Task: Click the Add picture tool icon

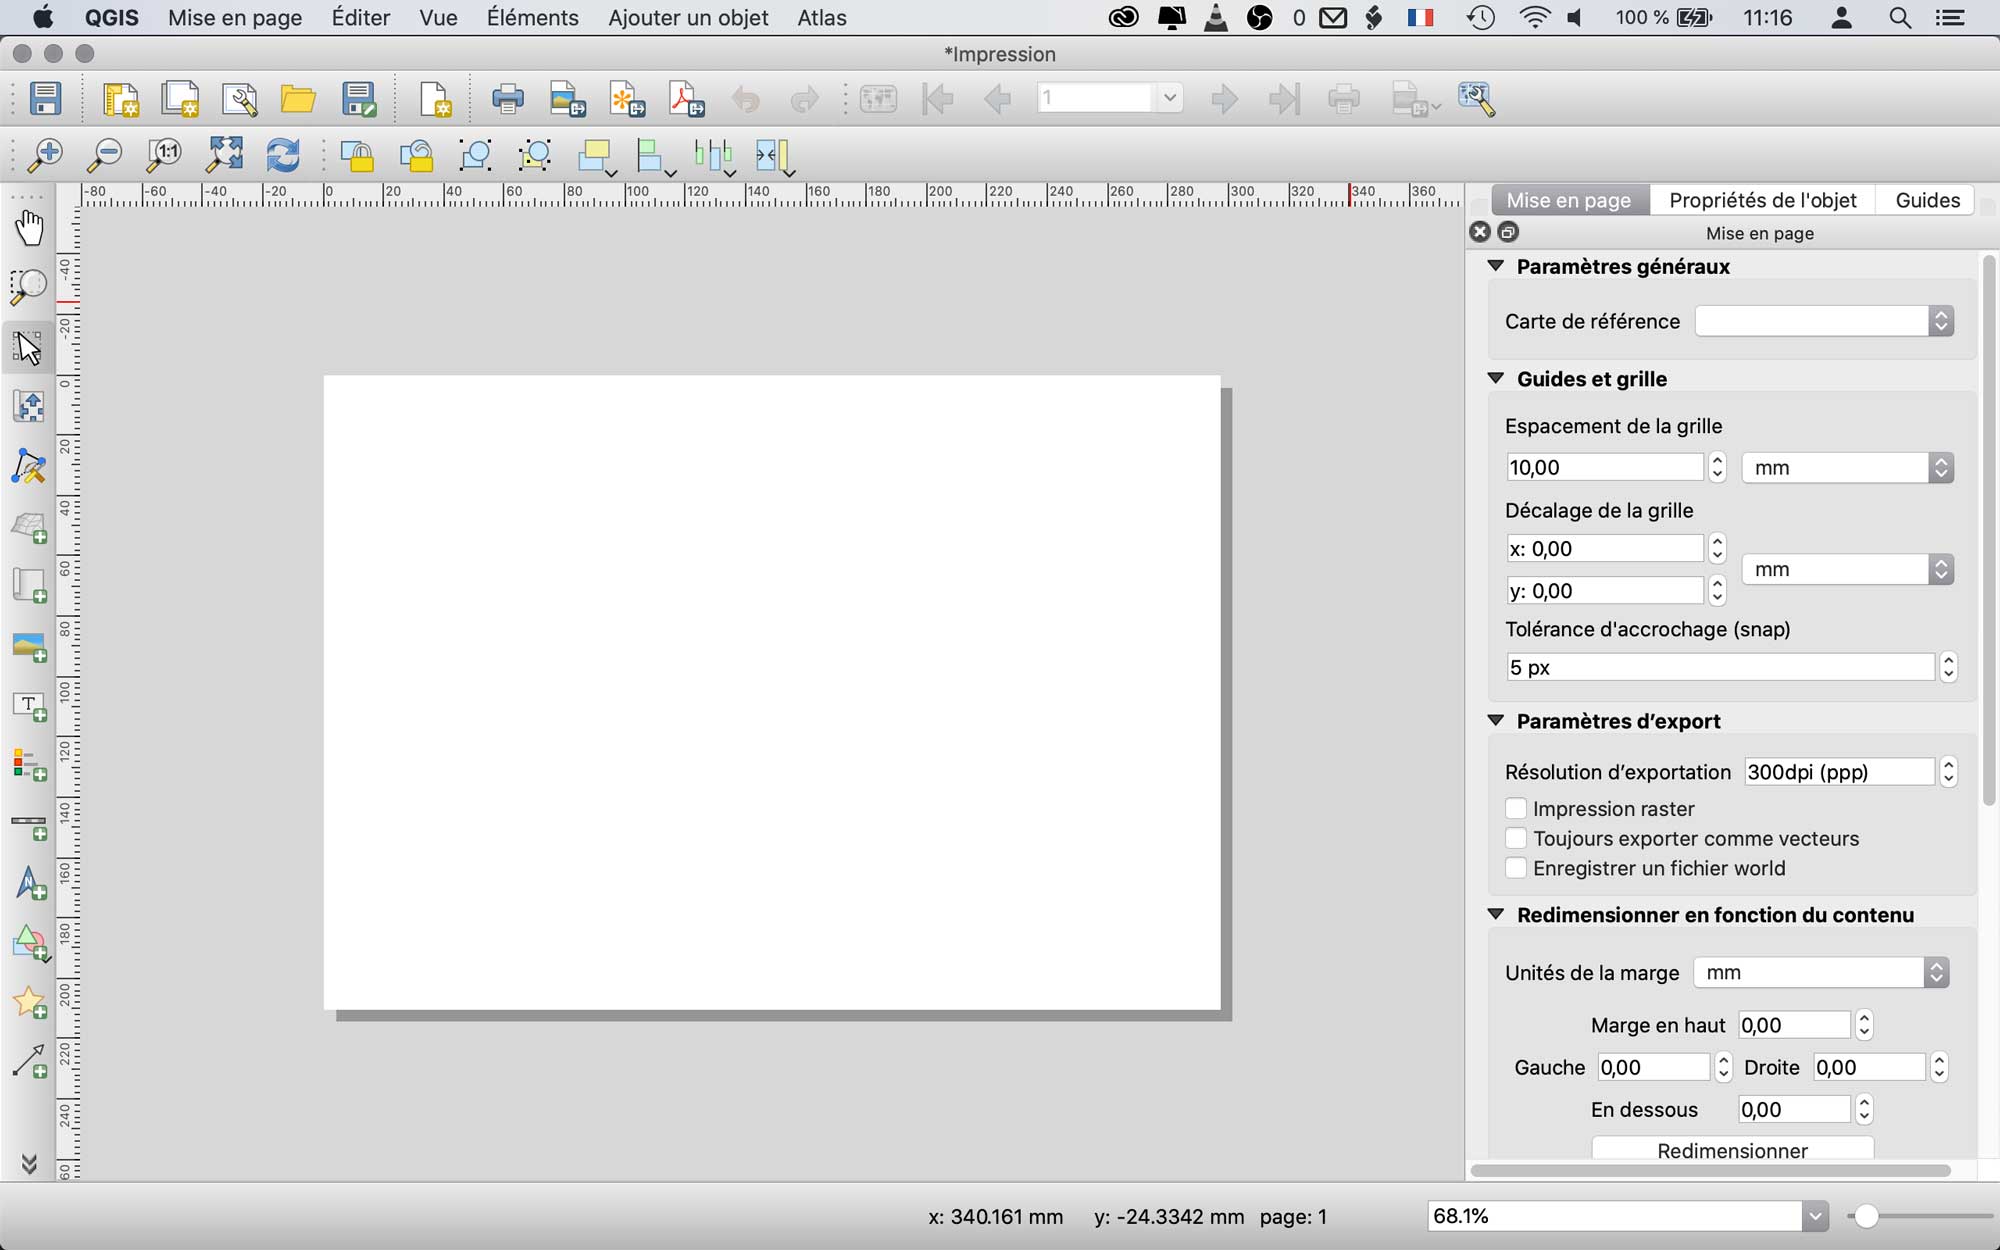Action: 29,647
